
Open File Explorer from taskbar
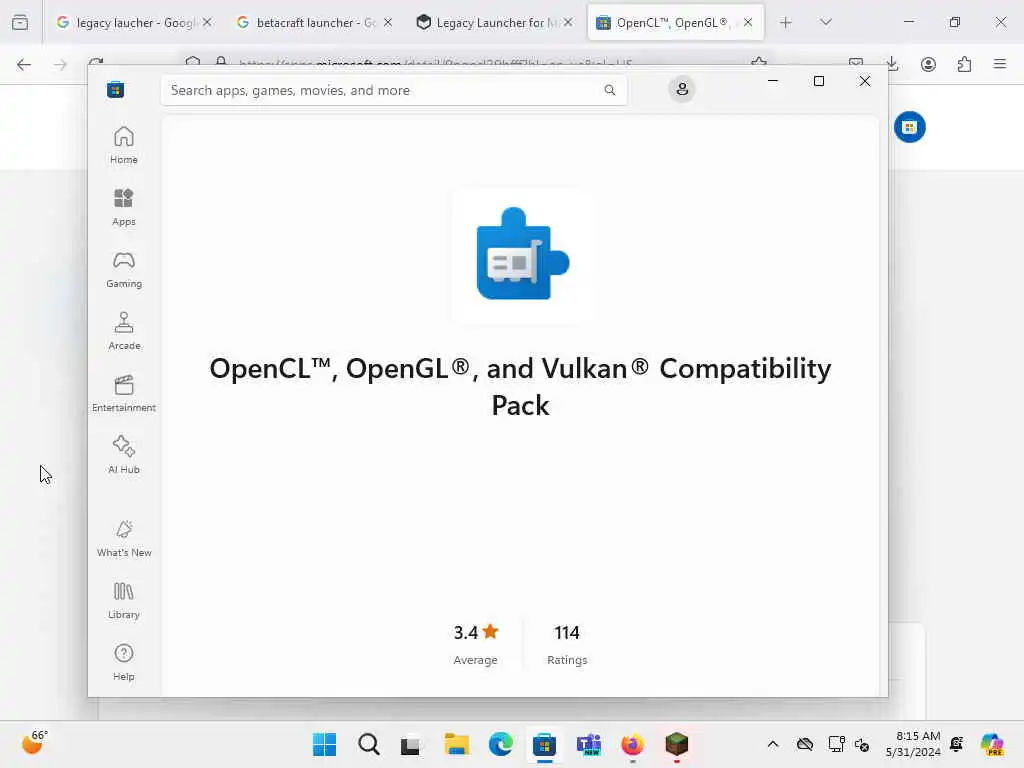pyautogui.click(x=456, y=744)
